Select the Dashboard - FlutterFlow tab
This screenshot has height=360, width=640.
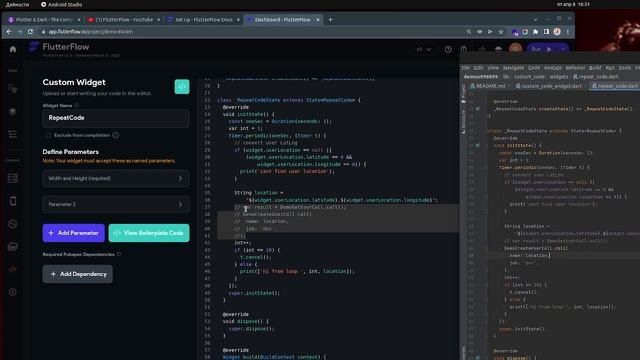283,20
